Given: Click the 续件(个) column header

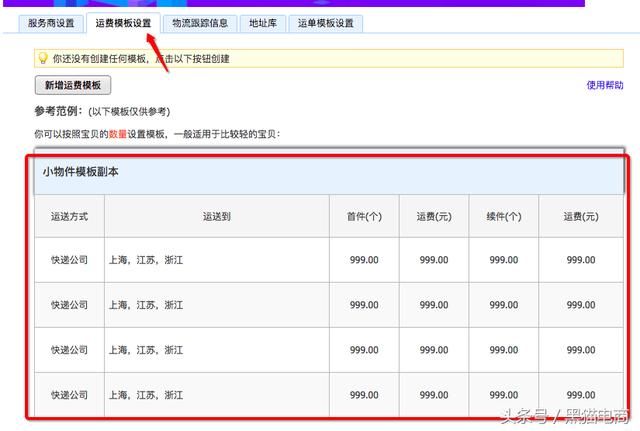Looking at the screenshot, I should pyautogui.click(x=504, y=216).
